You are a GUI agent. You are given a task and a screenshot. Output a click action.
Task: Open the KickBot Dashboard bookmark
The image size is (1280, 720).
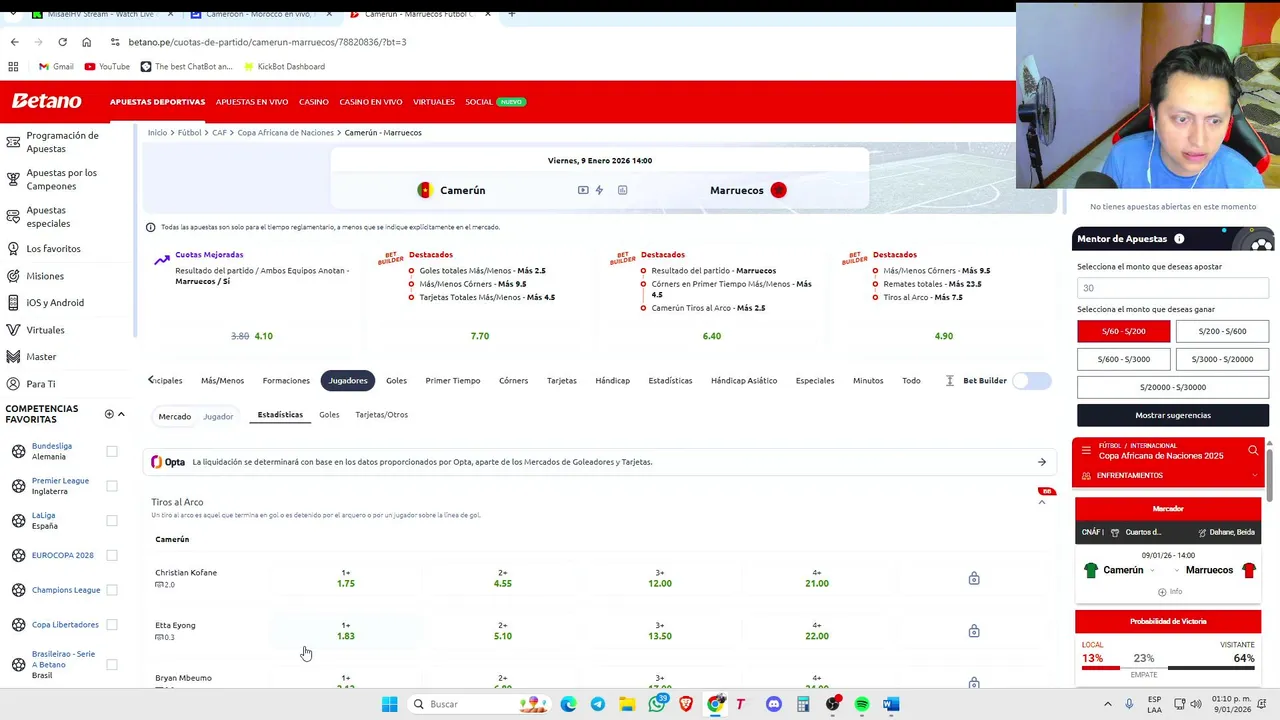[x=283, y=66]
